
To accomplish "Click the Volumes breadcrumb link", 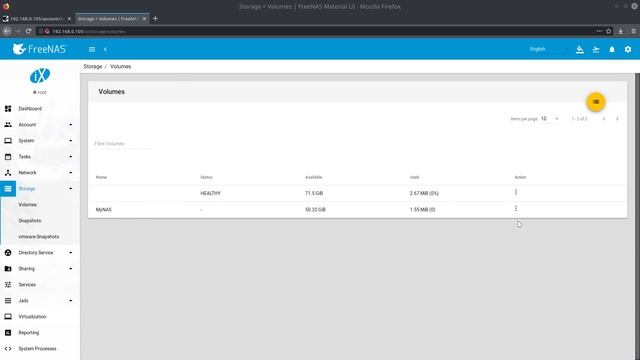I will click(120, 67).
